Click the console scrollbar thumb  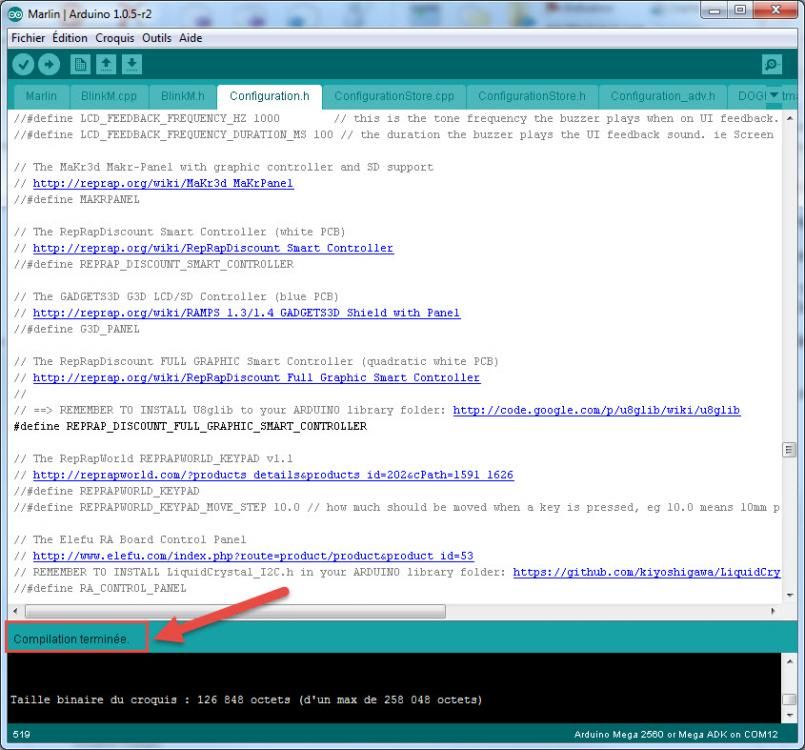(x=789, y=699)
